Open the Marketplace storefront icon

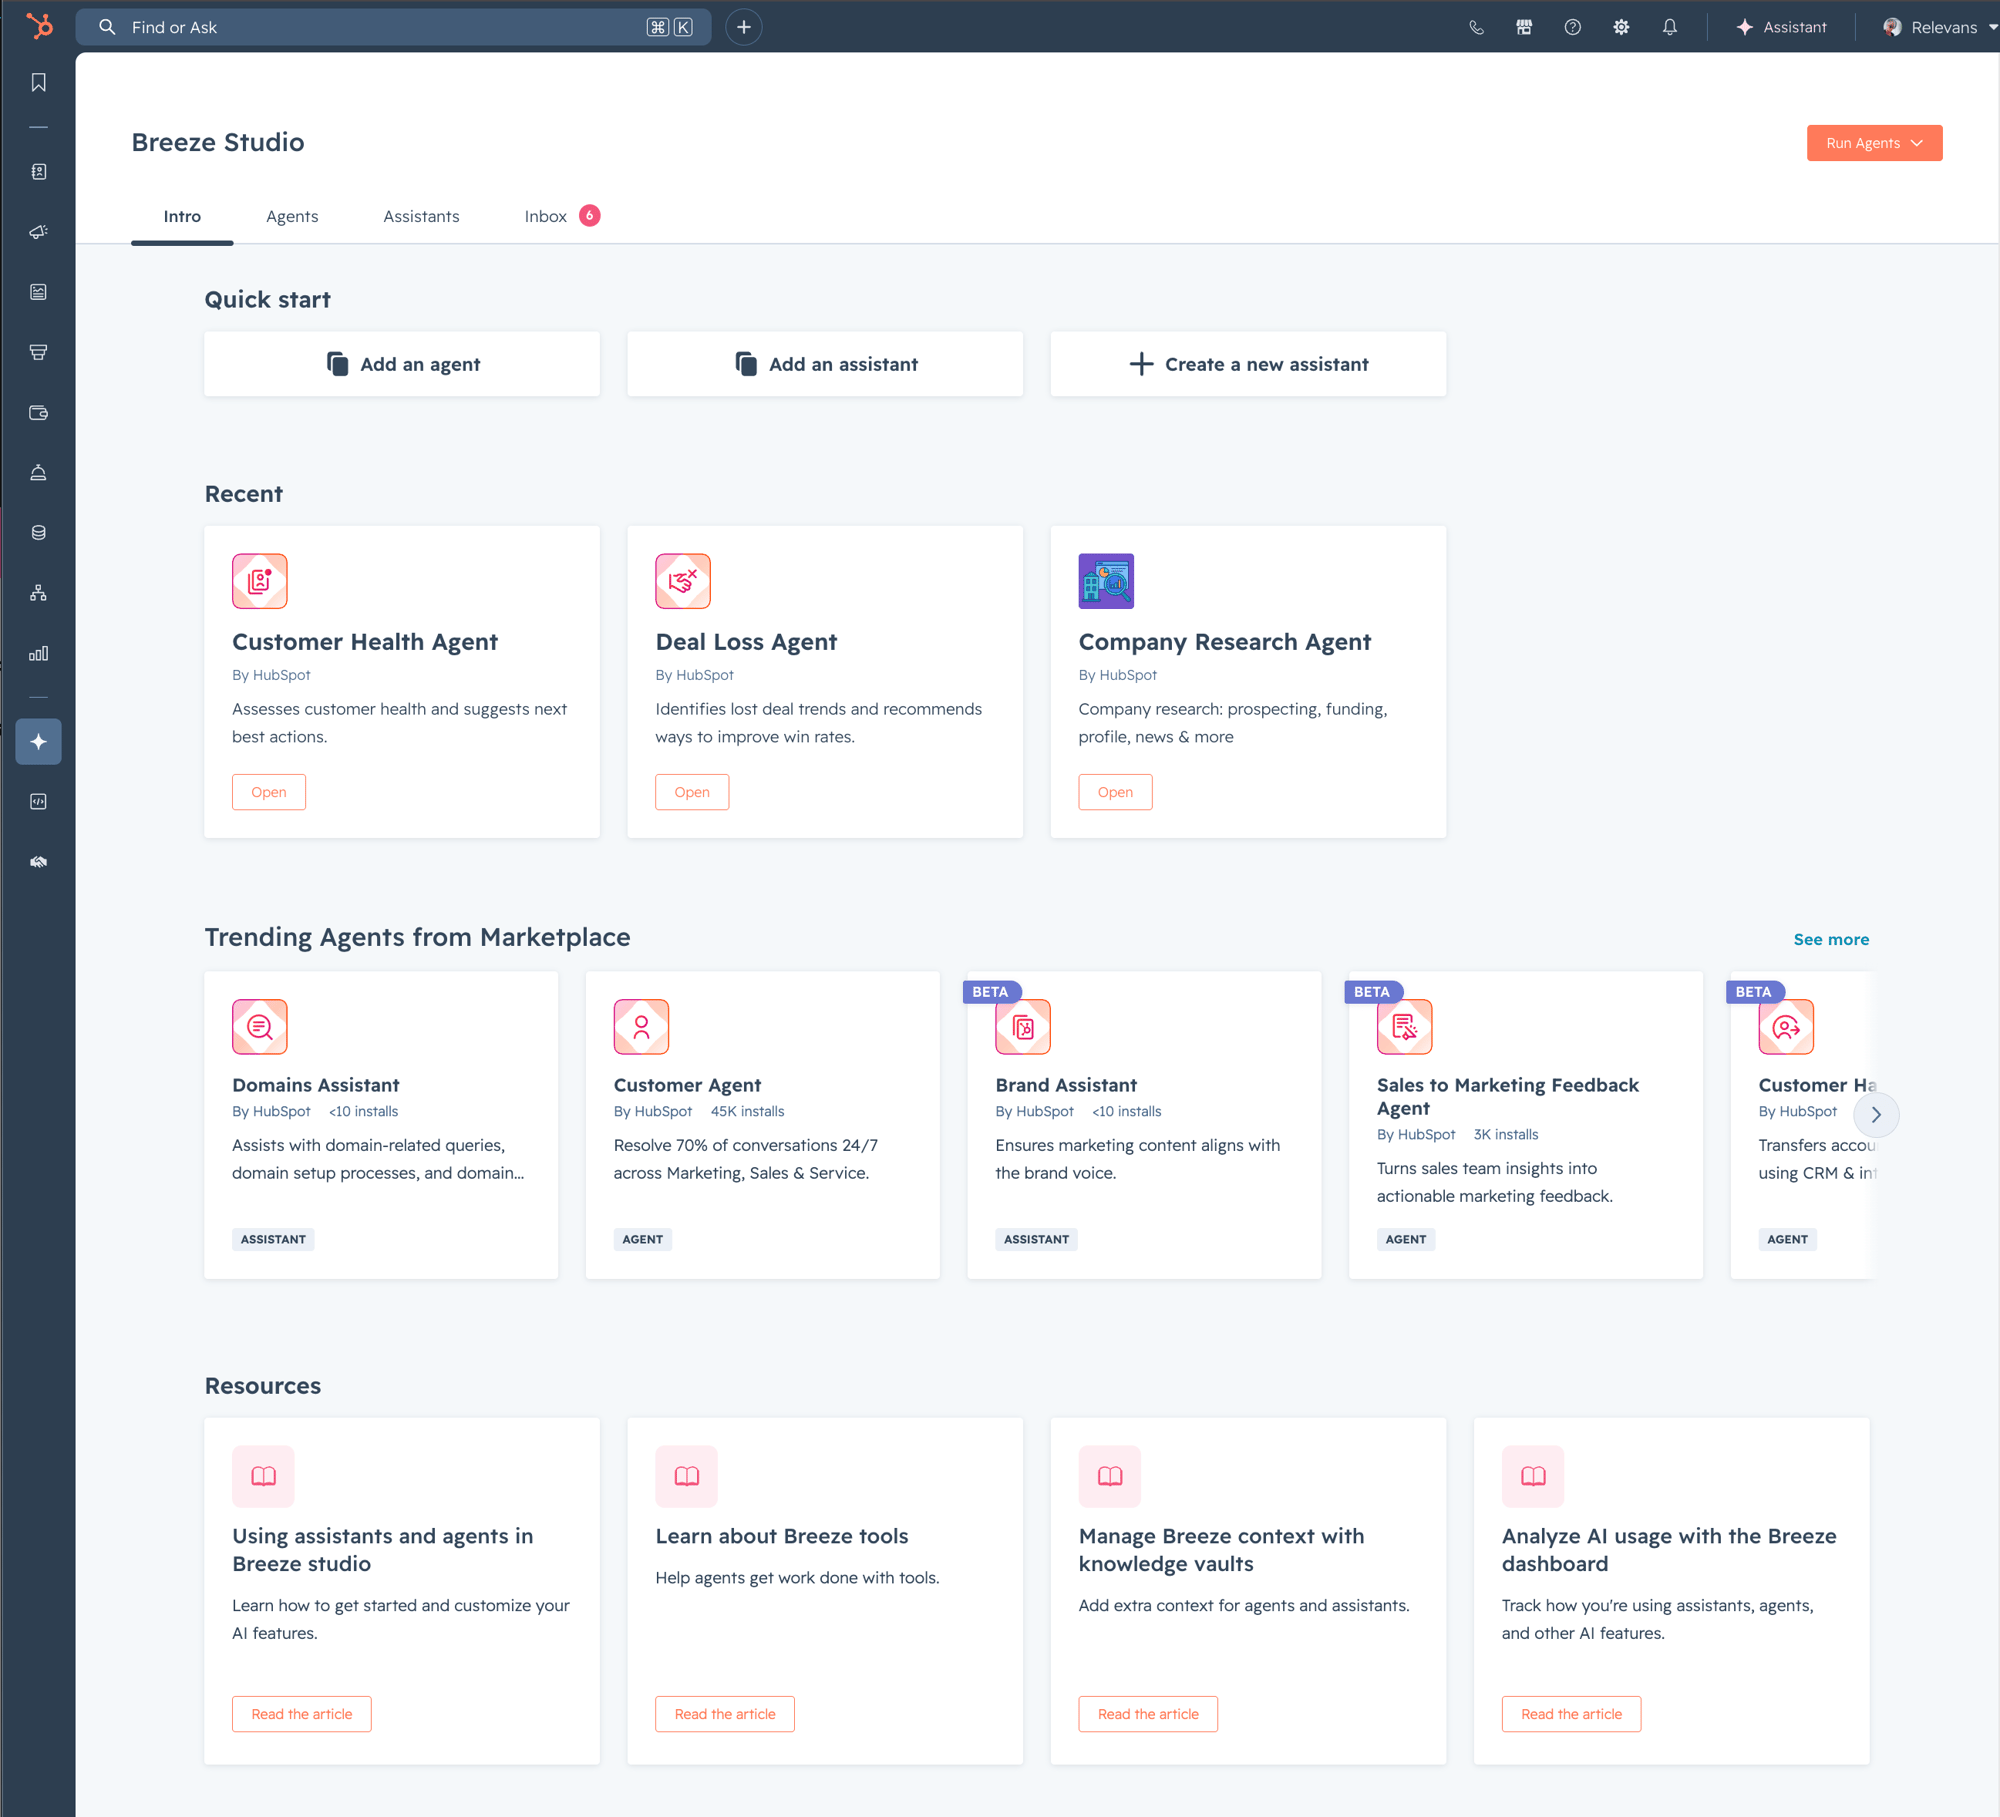(x=1524, y=27)
